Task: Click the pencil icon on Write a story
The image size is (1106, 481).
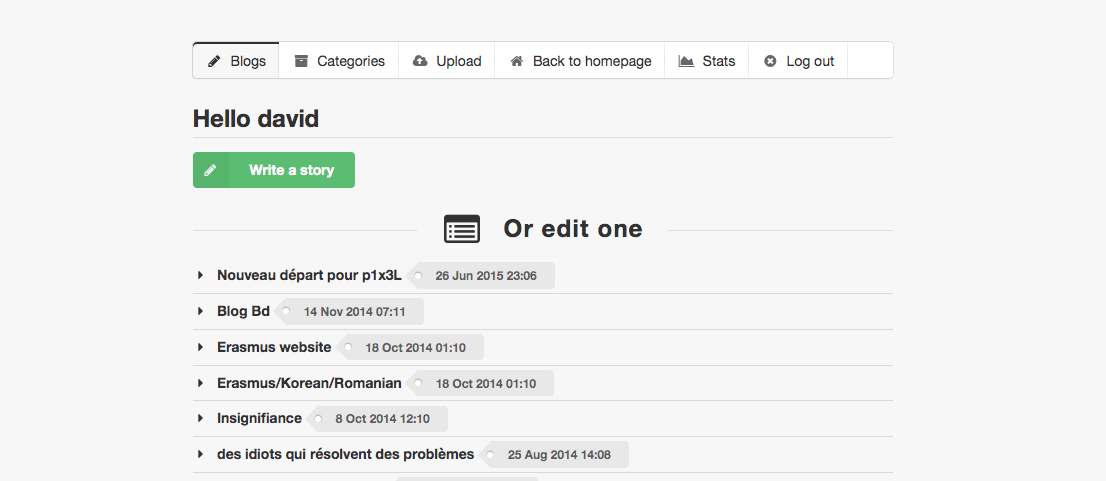Action: (x=210, y=170)
